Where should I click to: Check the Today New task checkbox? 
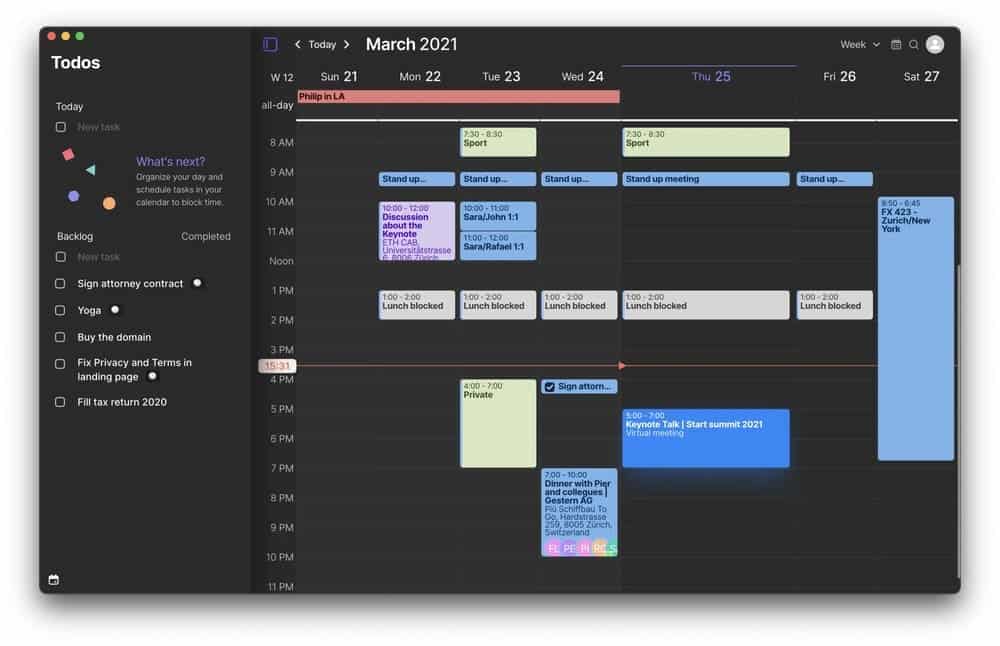[x=61, y=127]
